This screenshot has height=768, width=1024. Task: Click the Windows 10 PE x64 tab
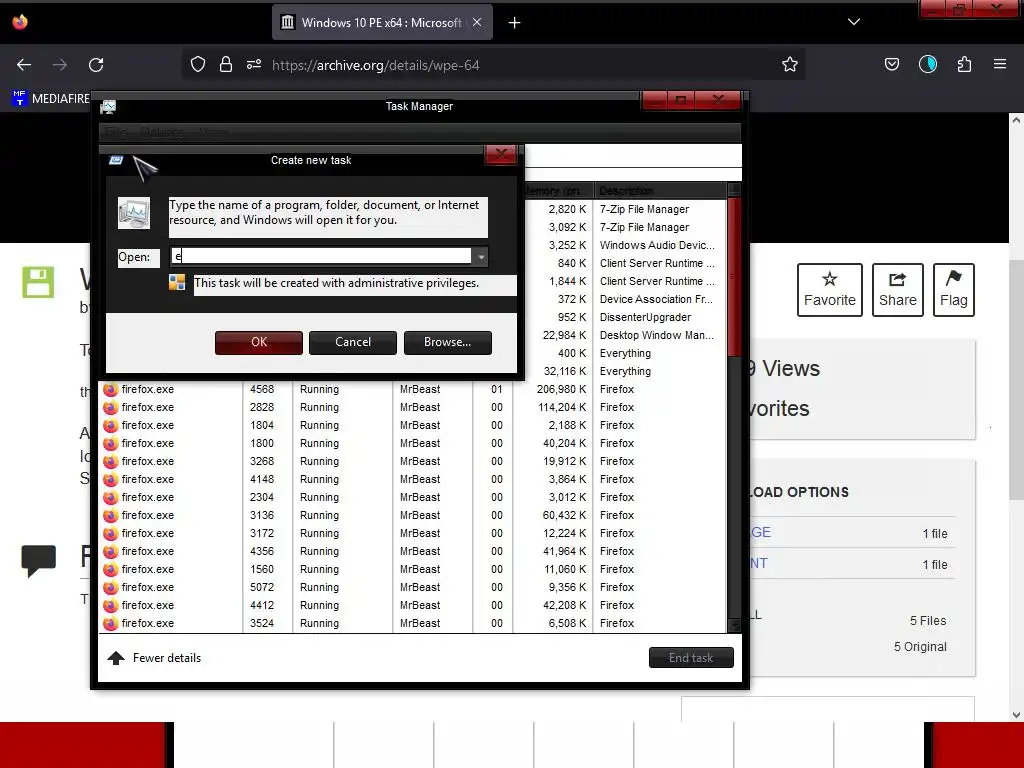point(382,22)
